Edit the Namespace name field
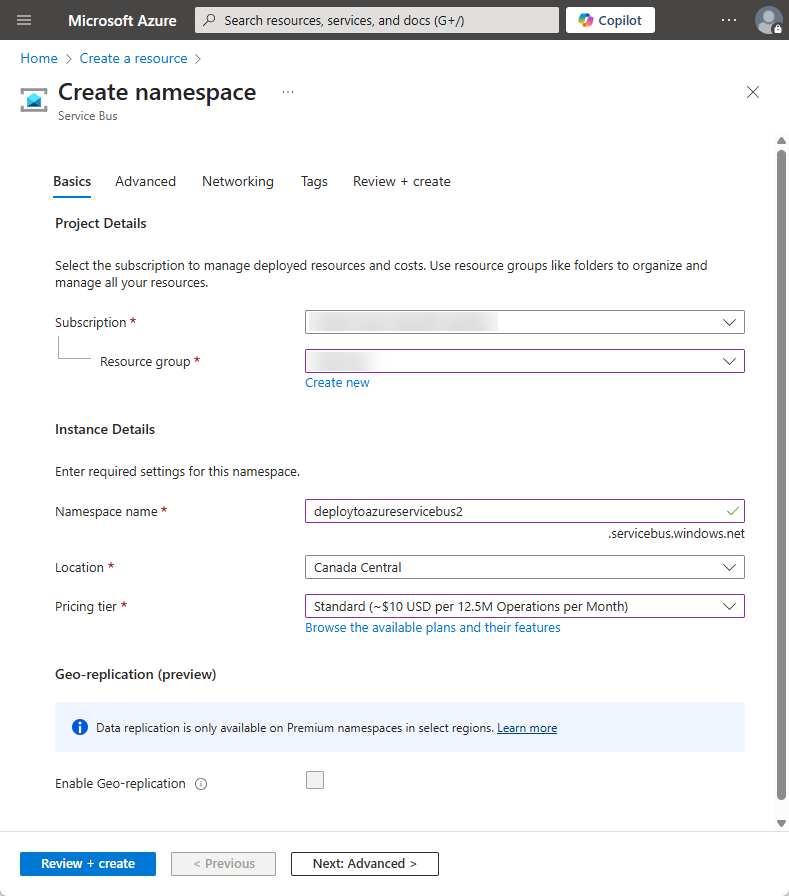This screenshot has height=896, width=789. tap(524, 511)
